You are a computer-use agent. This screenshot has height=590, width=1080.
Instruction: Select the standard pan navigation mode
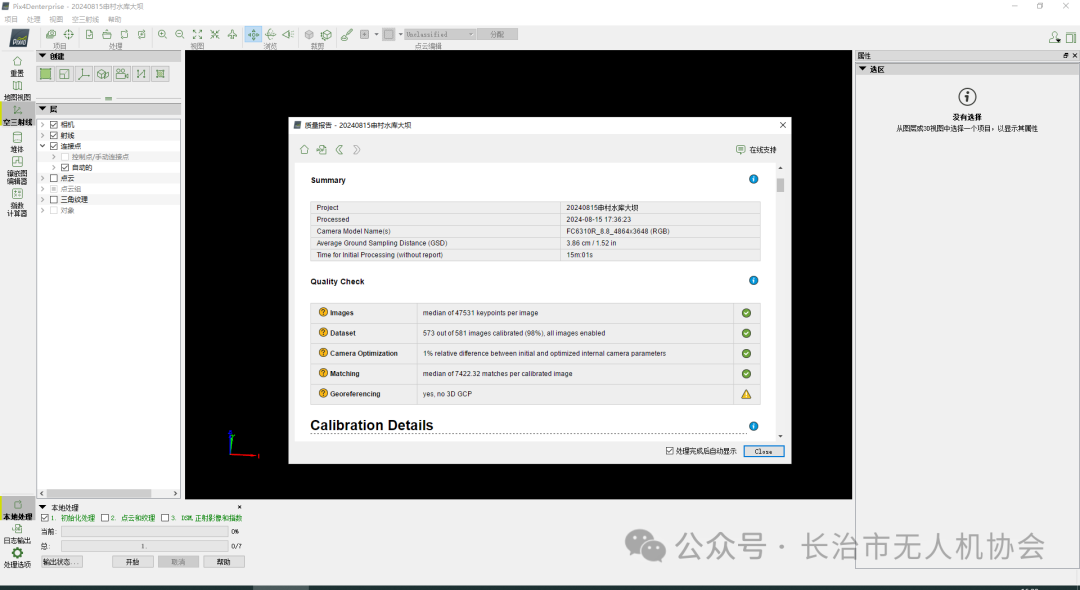coord(253,34)
